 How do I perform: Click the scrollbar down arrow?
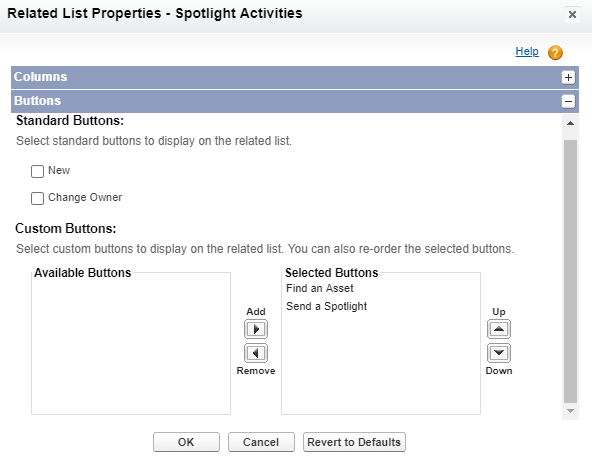570,411
